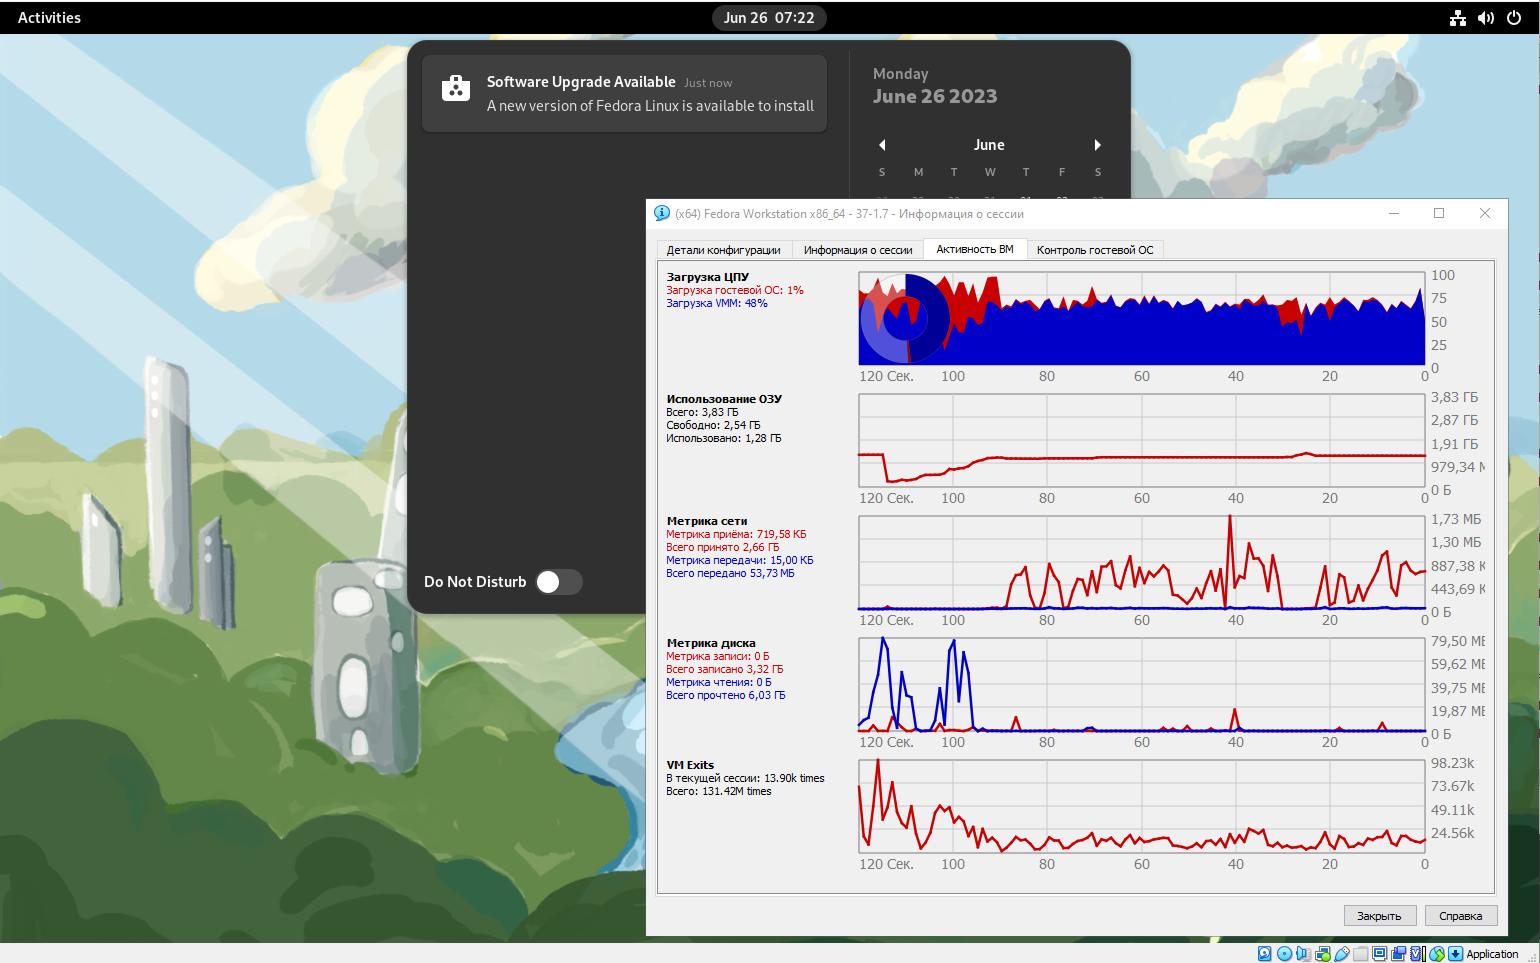
Task: Click the optical disk status icon
Action: (x=1284, y=954)
